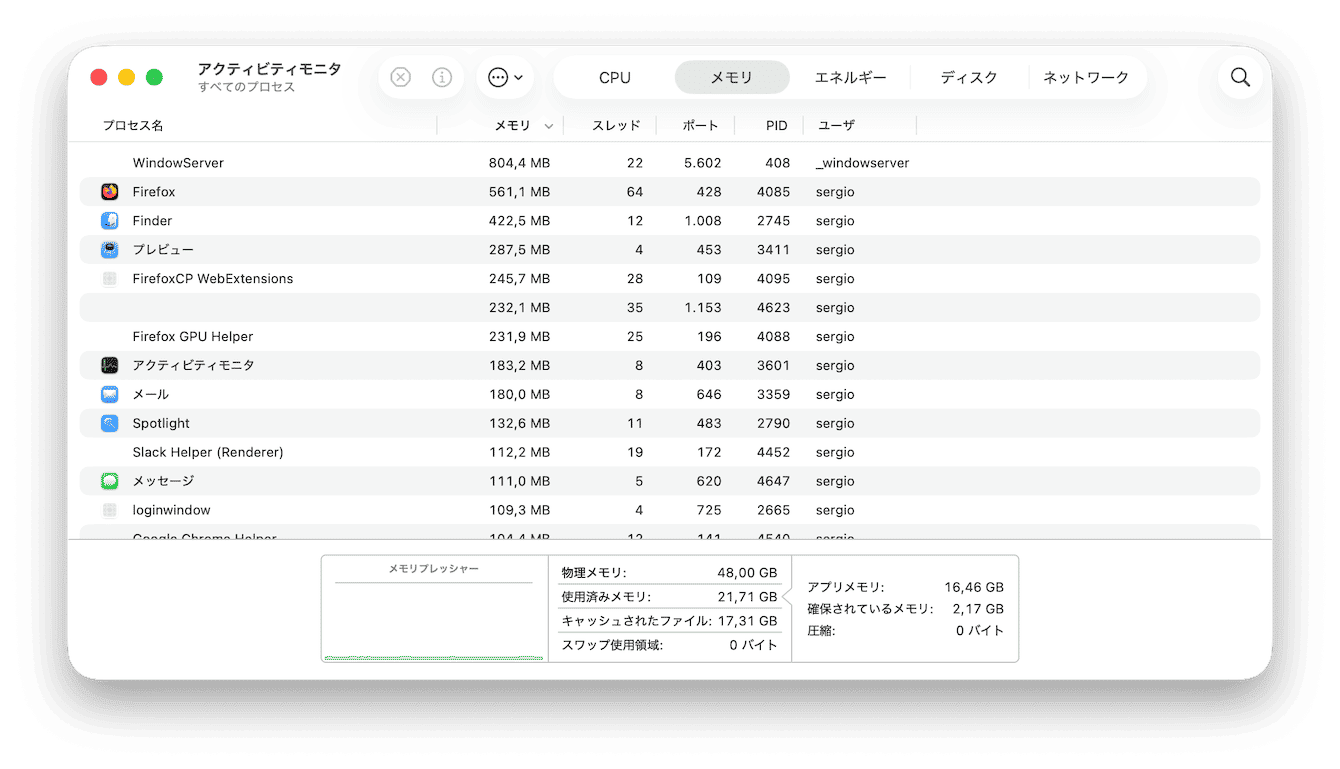Click the 245,7 MB memory value
The height and width of the screenshot is (769, 1340).
click(519, 279)
